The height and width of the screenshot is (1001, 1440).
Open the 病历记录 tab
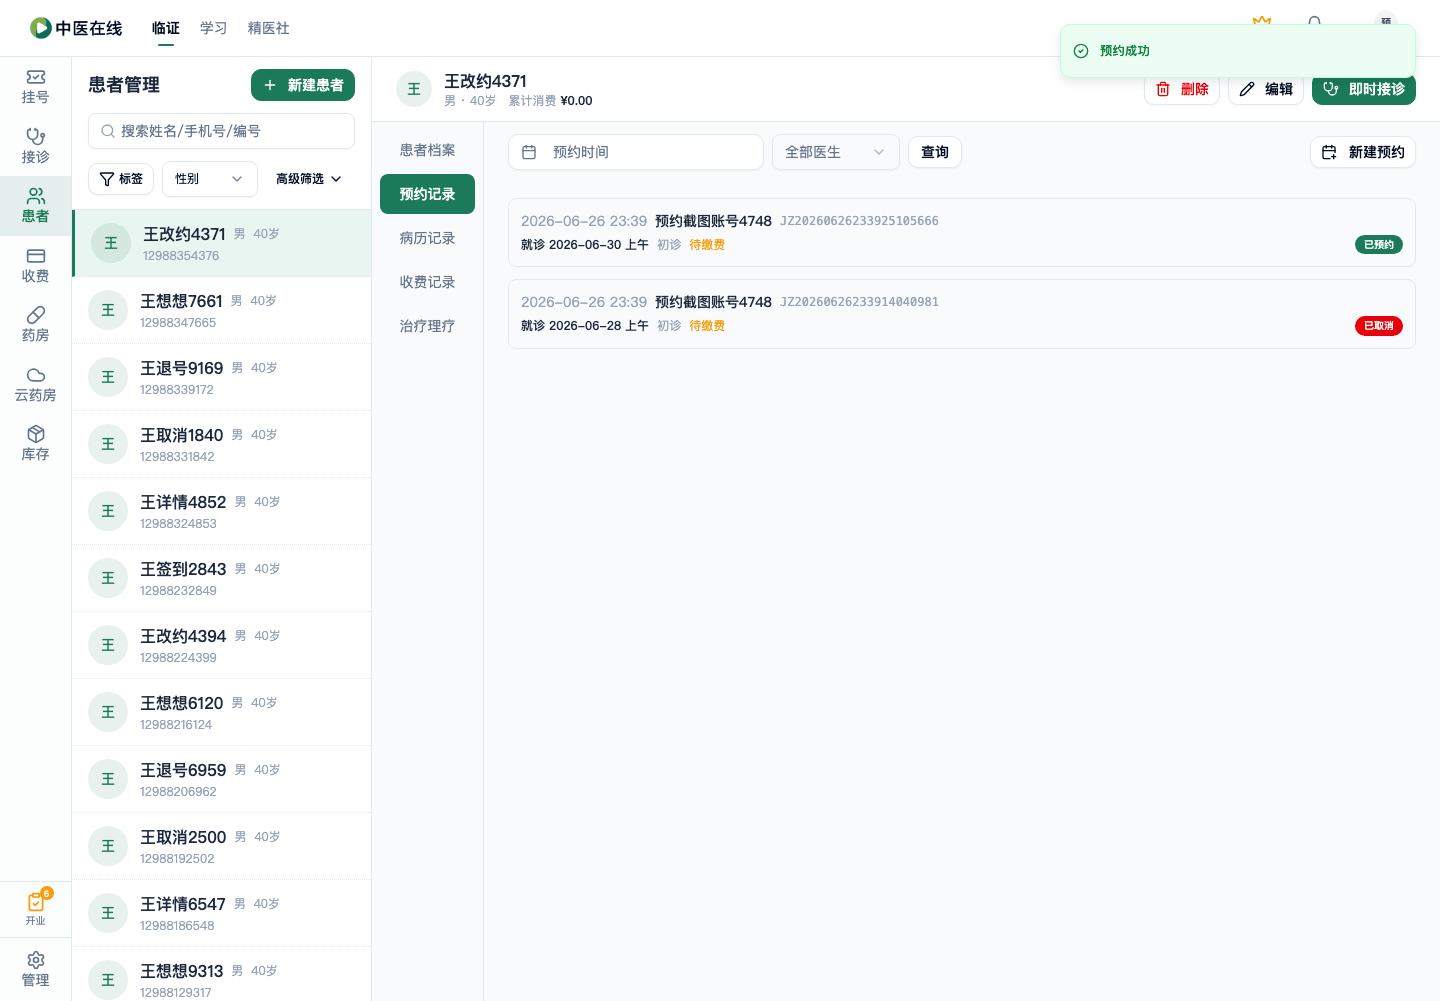pos(427,238)
